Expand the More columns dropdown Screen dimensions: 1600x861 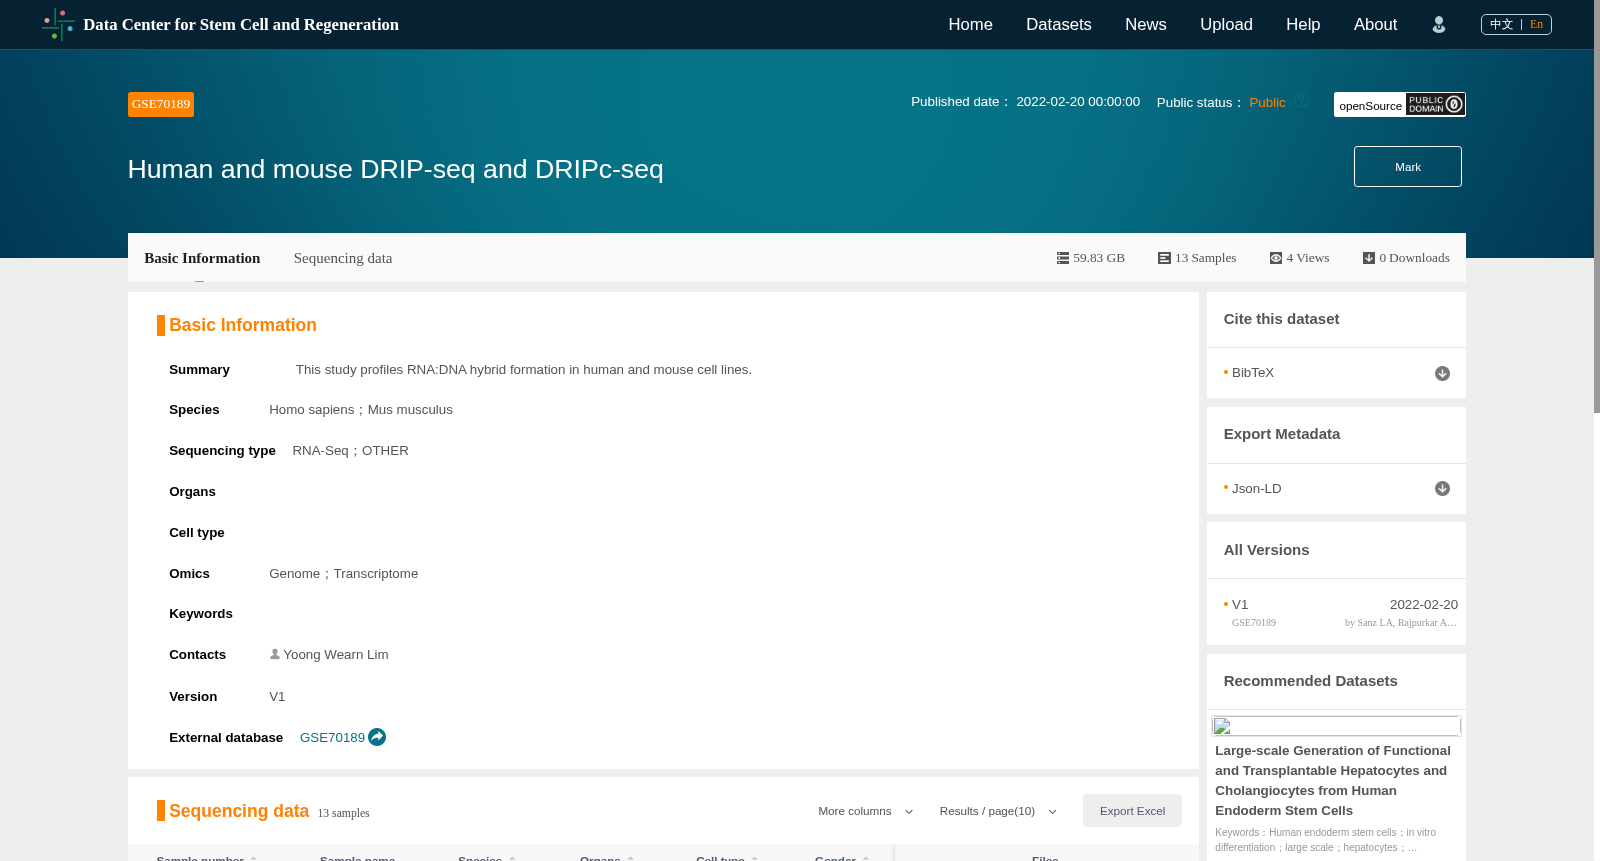(866, 811)
